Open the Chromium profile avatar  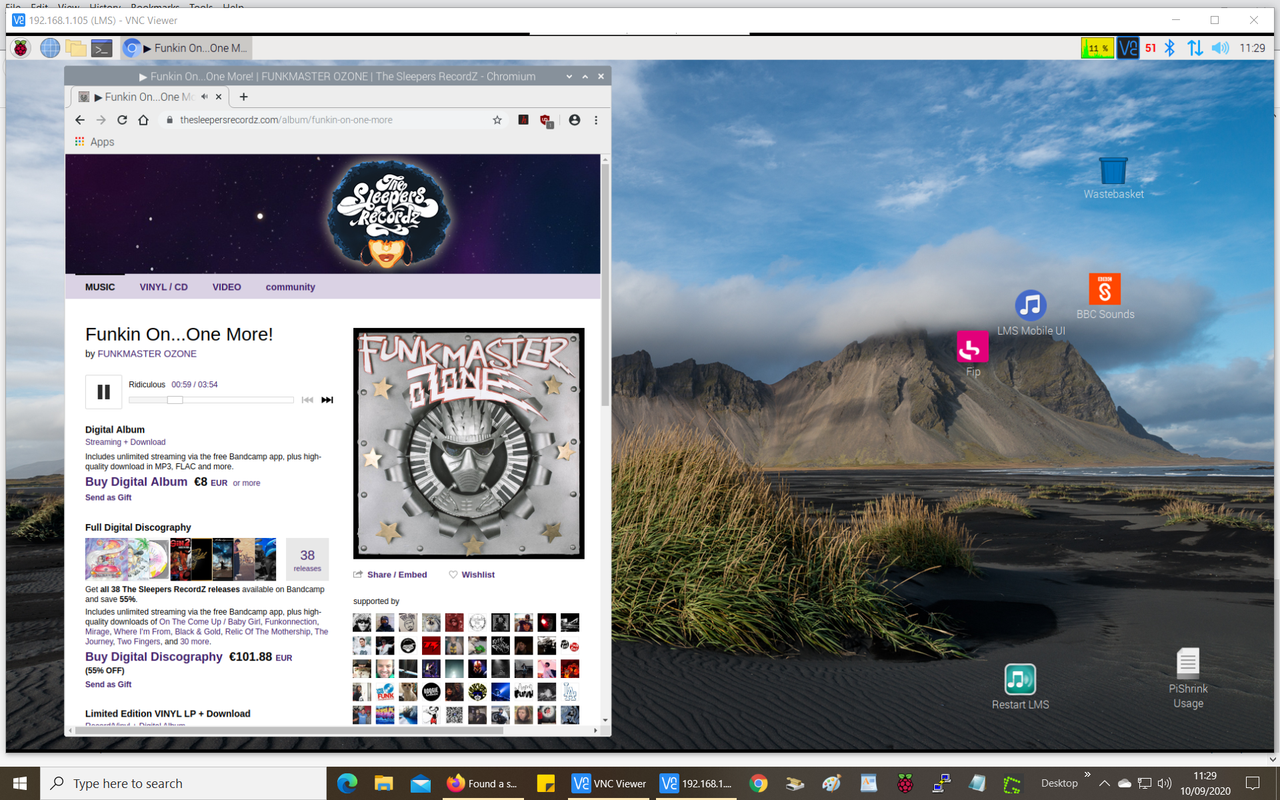click(x=574, y=120)
